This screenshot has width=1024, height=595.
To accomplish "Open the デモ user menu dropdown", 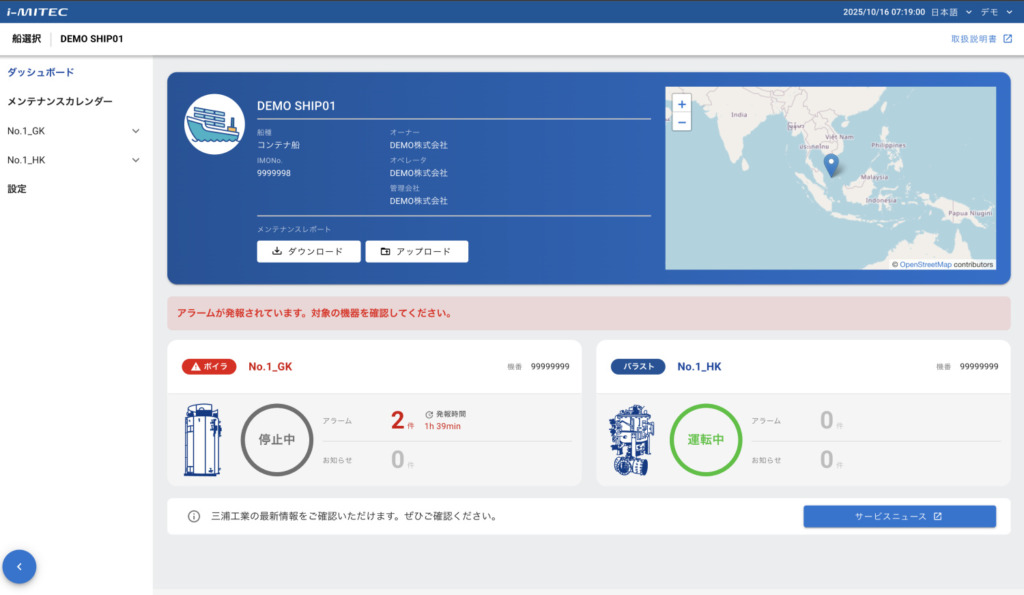I will tap(995, 12).
